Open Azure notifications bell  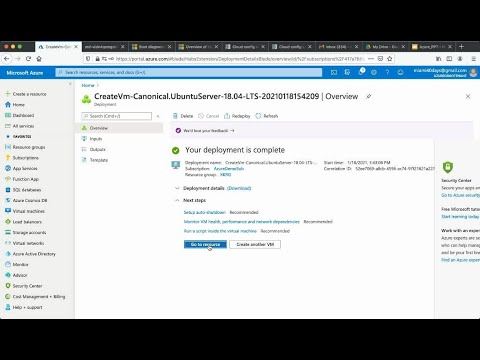[361, 72]
